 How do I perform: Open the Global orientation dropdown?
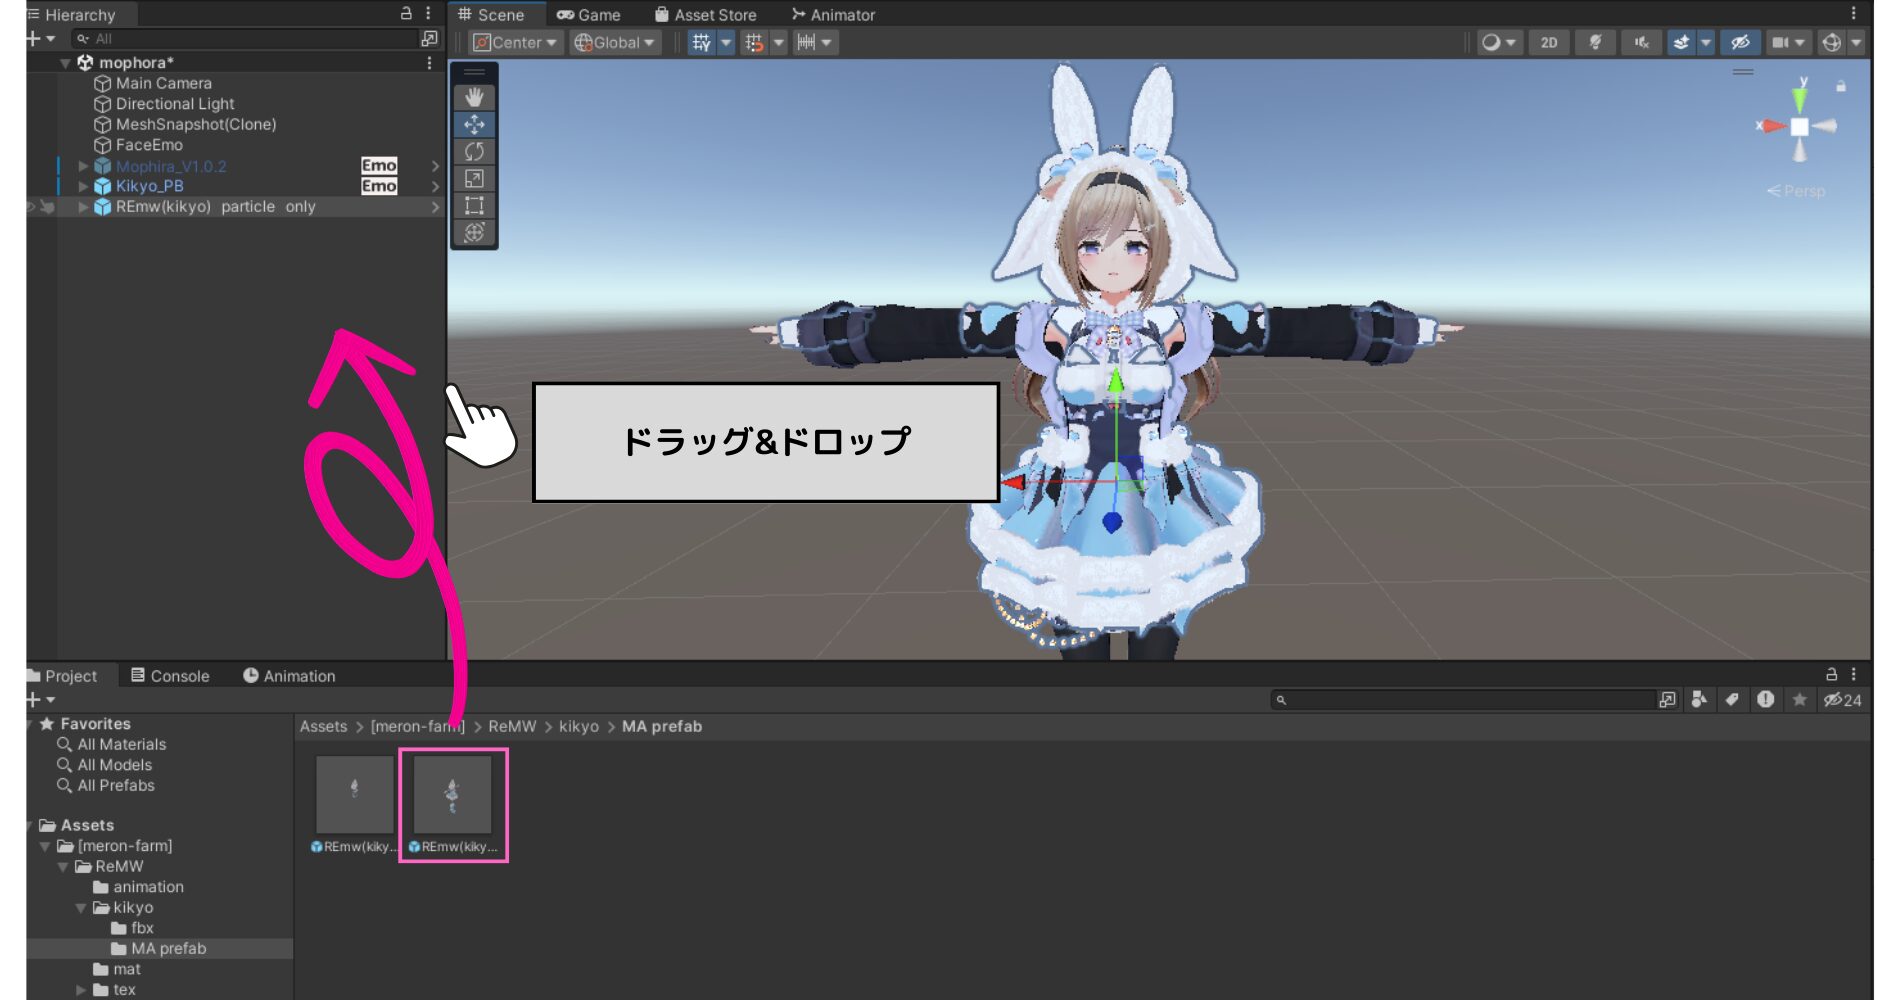pos(613,43)
